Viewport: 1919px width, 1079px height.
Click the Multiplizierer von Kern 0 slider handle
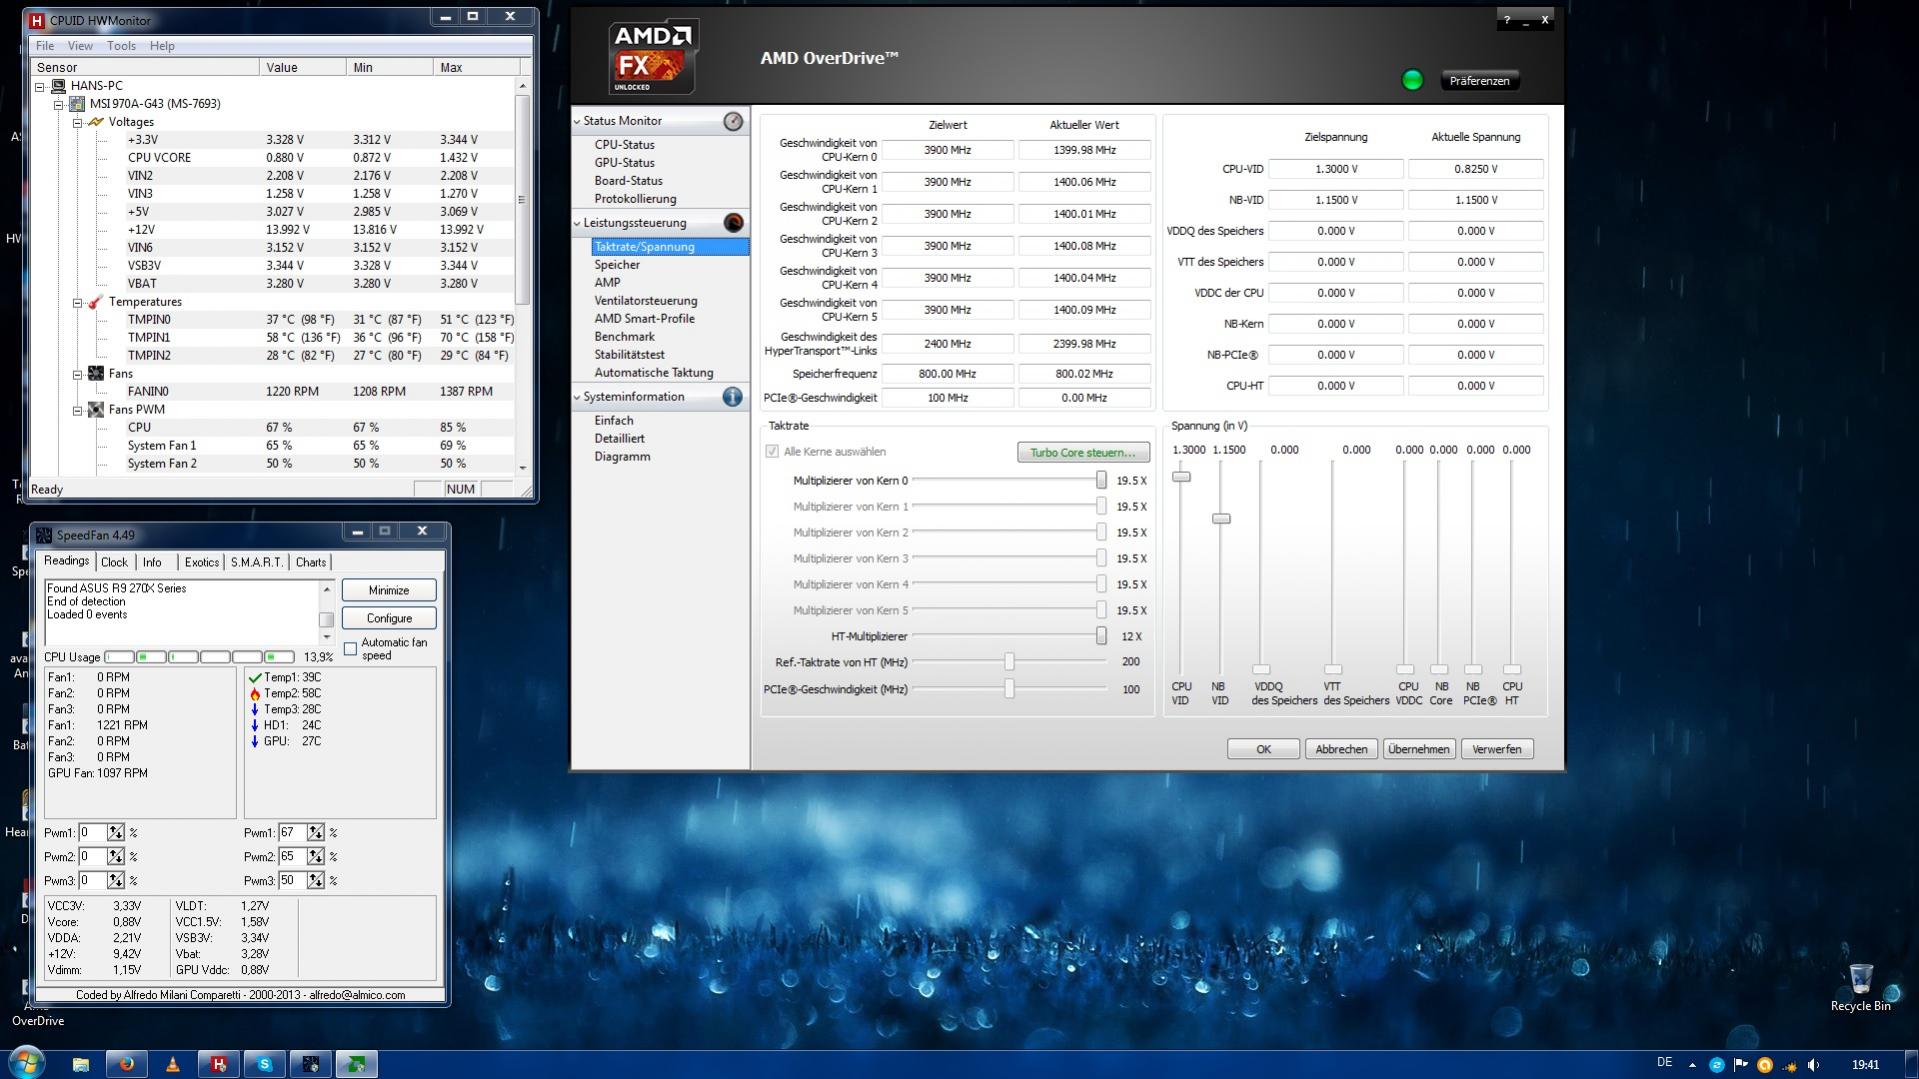coord(1101,480)
